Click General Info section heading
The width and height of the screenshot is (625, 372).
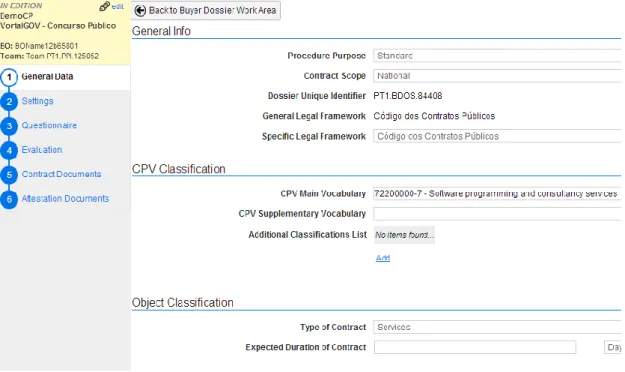point(161,31)
